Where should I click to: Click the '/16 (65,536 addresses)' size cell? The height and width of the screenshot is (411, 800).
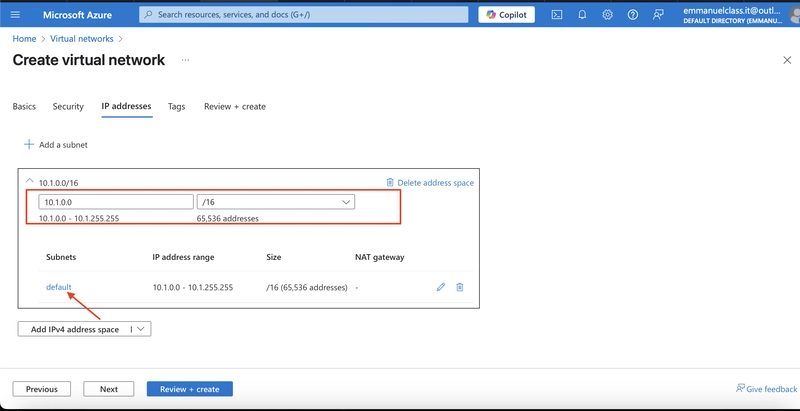(307, 288)
